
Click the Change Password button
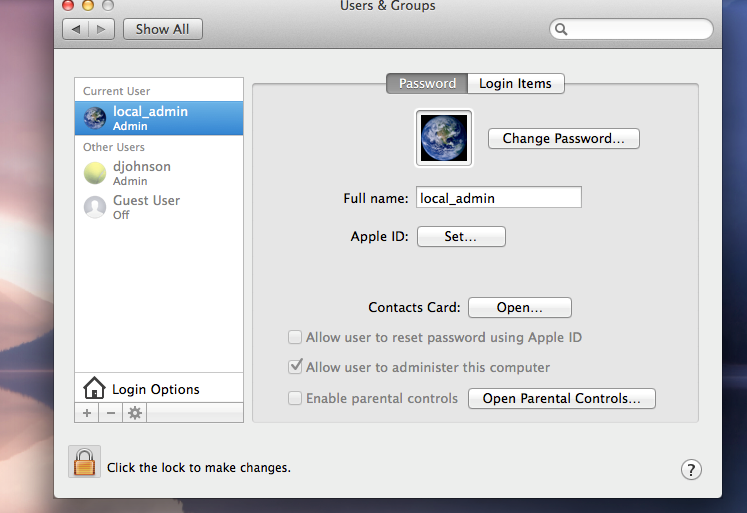pos(563,139)
